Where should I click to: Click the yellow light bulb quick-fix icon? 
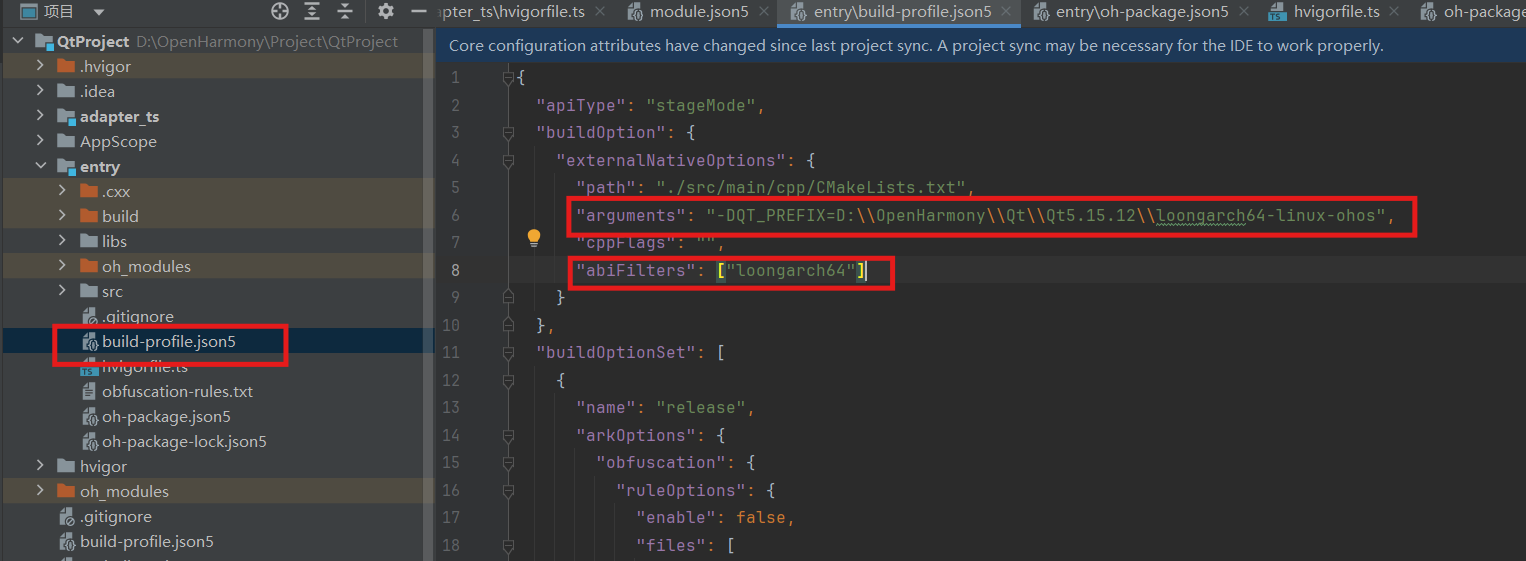coord(534,238)
